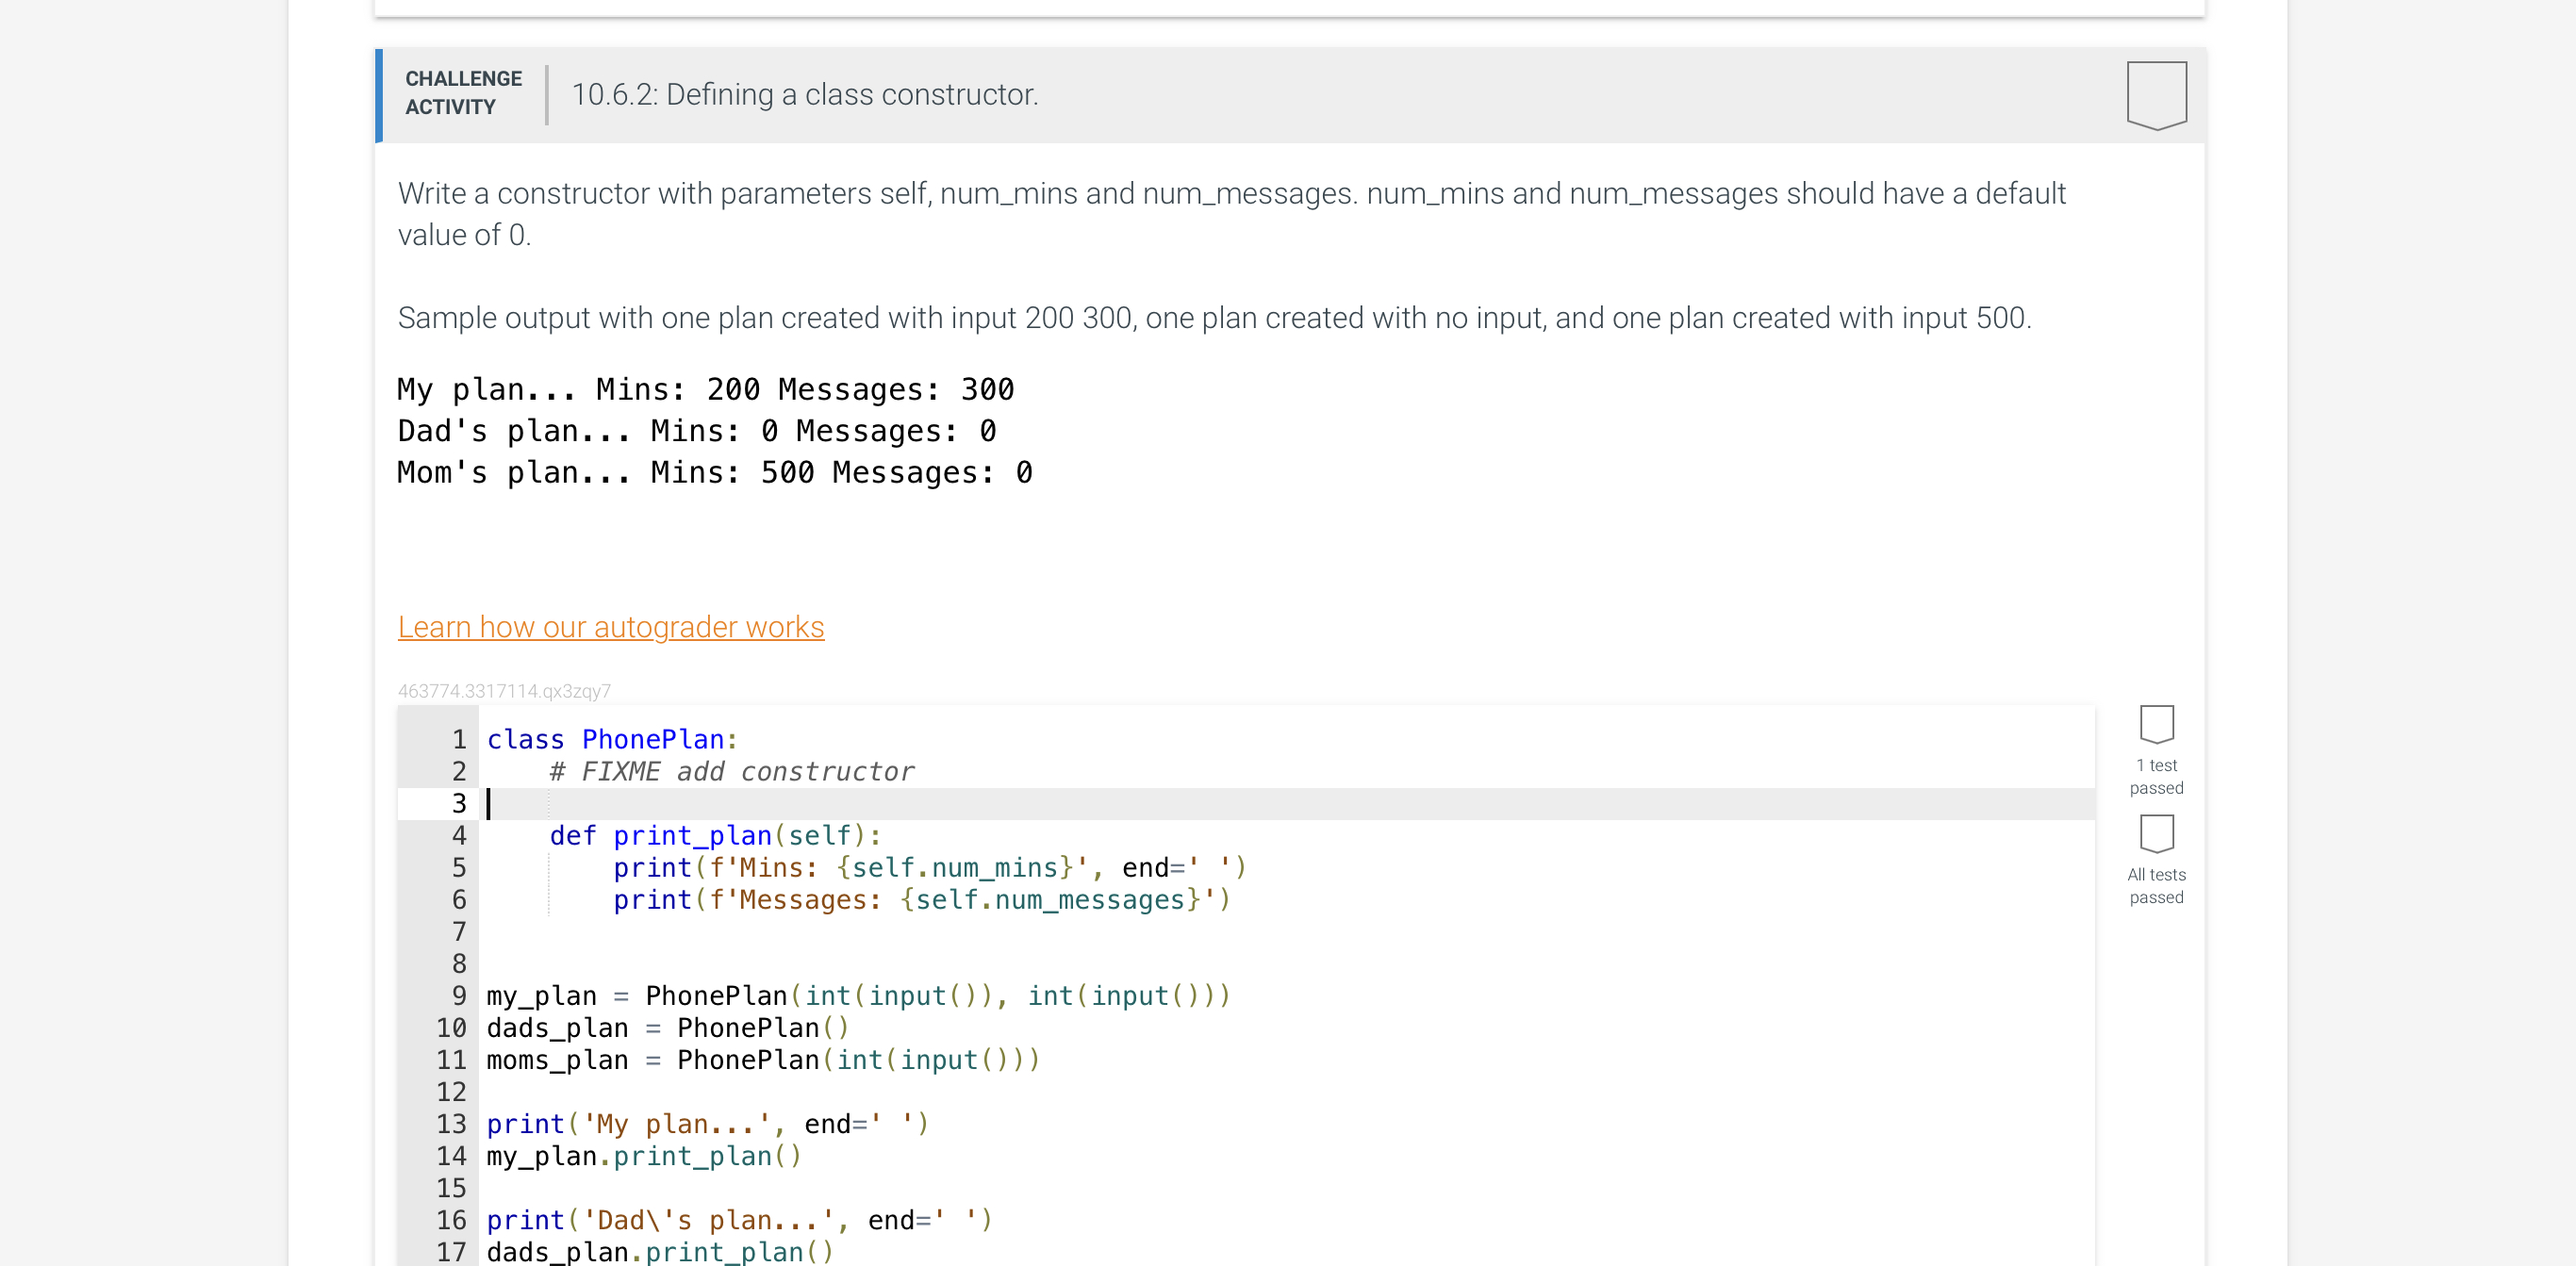Image resolution: width=2576 pixels, height=1266 pixels.
Task: Click the "moms_plan = PhonePlan(int(input()))" line
Action: coord(763,1060)
